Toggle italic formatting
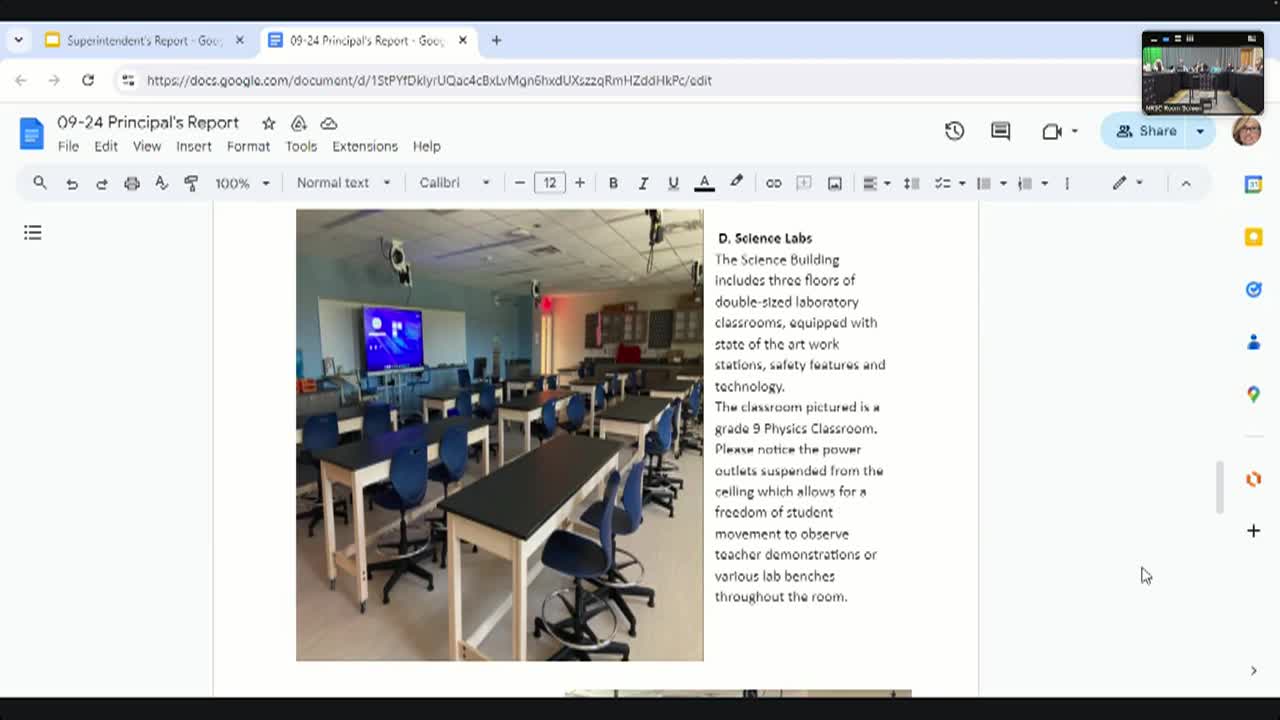1280x720 pixels. point(643,183)
